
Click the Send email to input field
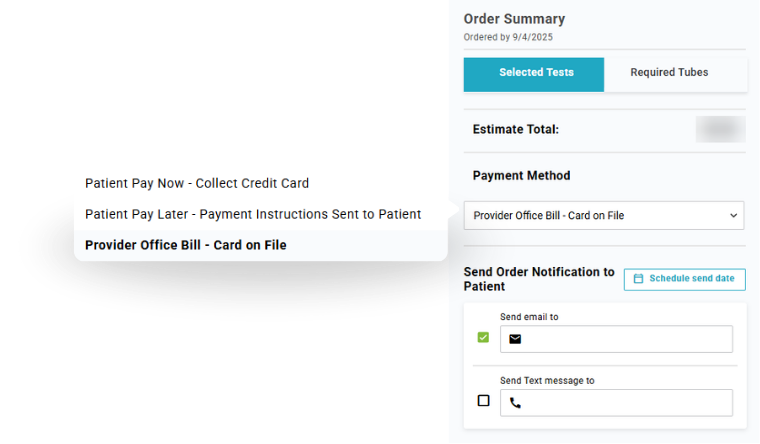click(627, 339)
